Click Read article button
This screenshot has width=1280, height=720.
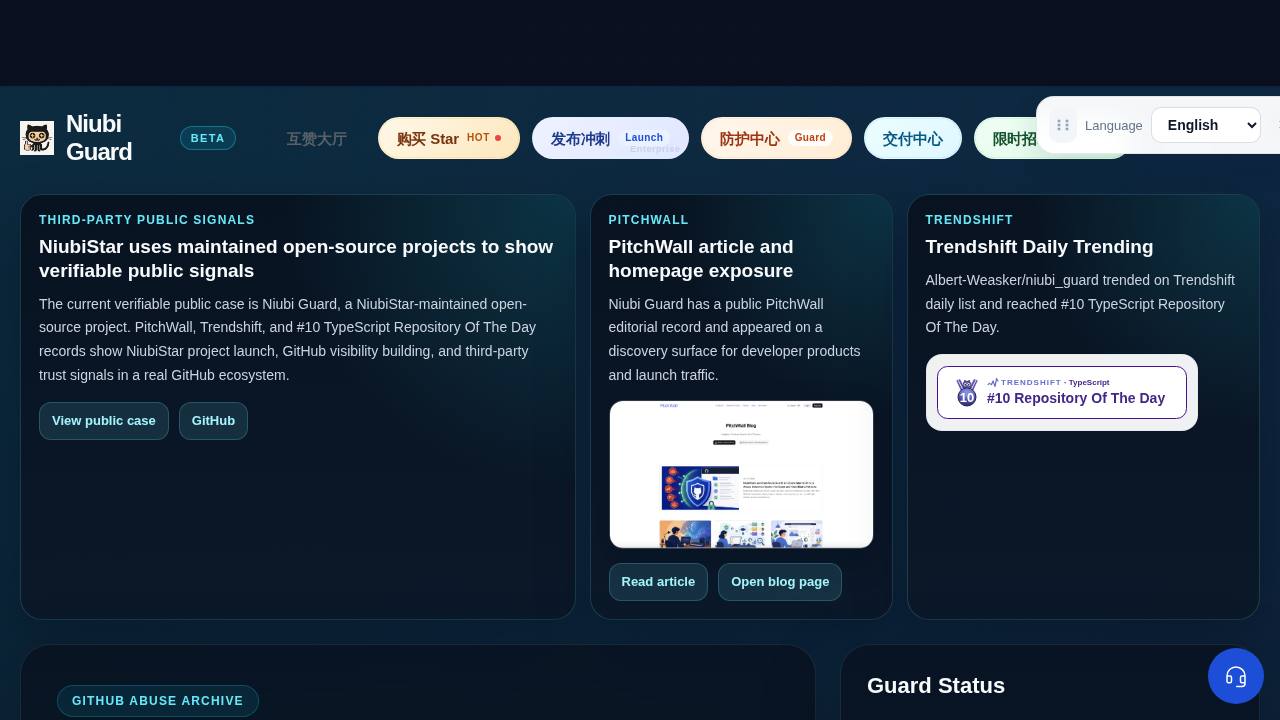(x=658, y=582)
